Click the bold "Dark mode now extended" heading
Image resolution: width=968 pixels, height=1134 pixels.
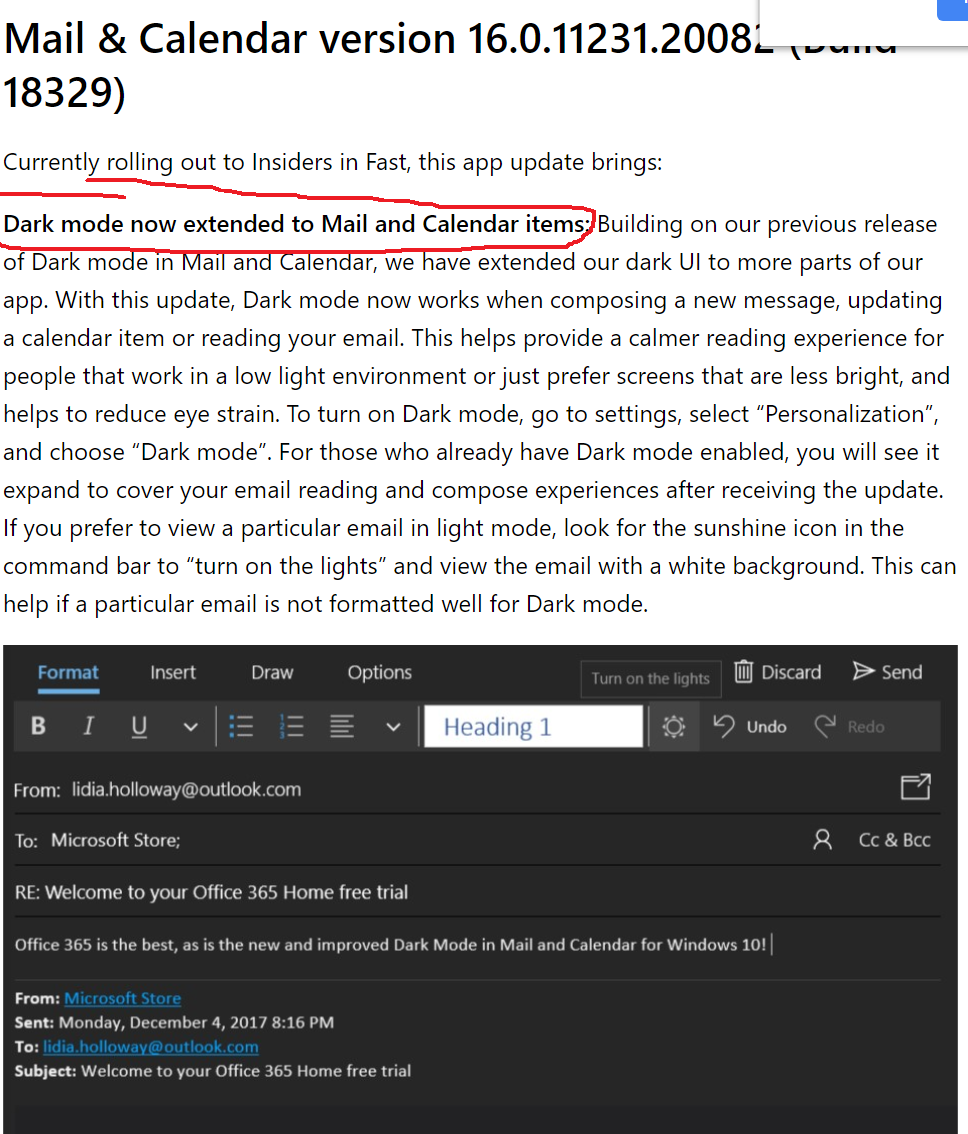(297, 224)
